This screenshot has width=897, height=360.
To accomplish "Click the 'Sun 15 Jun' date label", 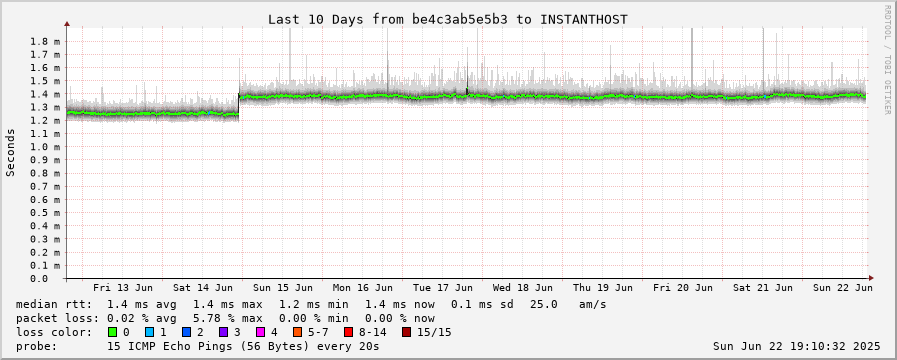I will click(283, 287).
